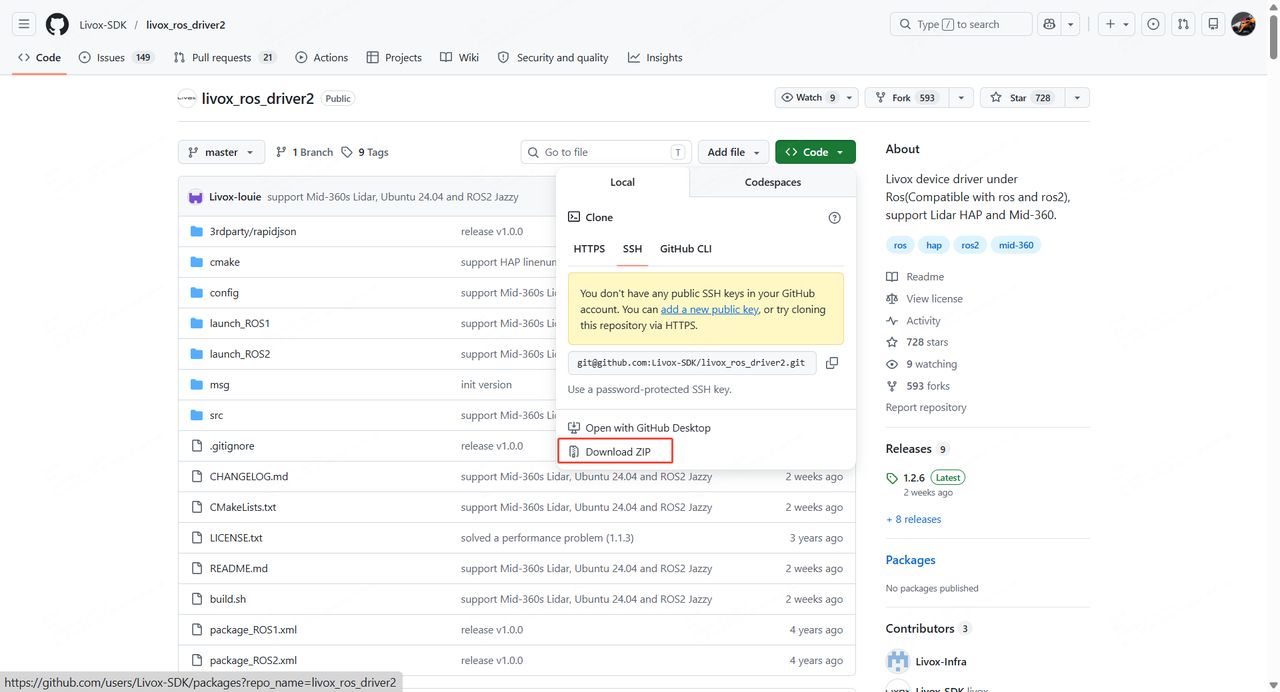
Task: Open the Add file dropdown
Action: tap(734, 152)
